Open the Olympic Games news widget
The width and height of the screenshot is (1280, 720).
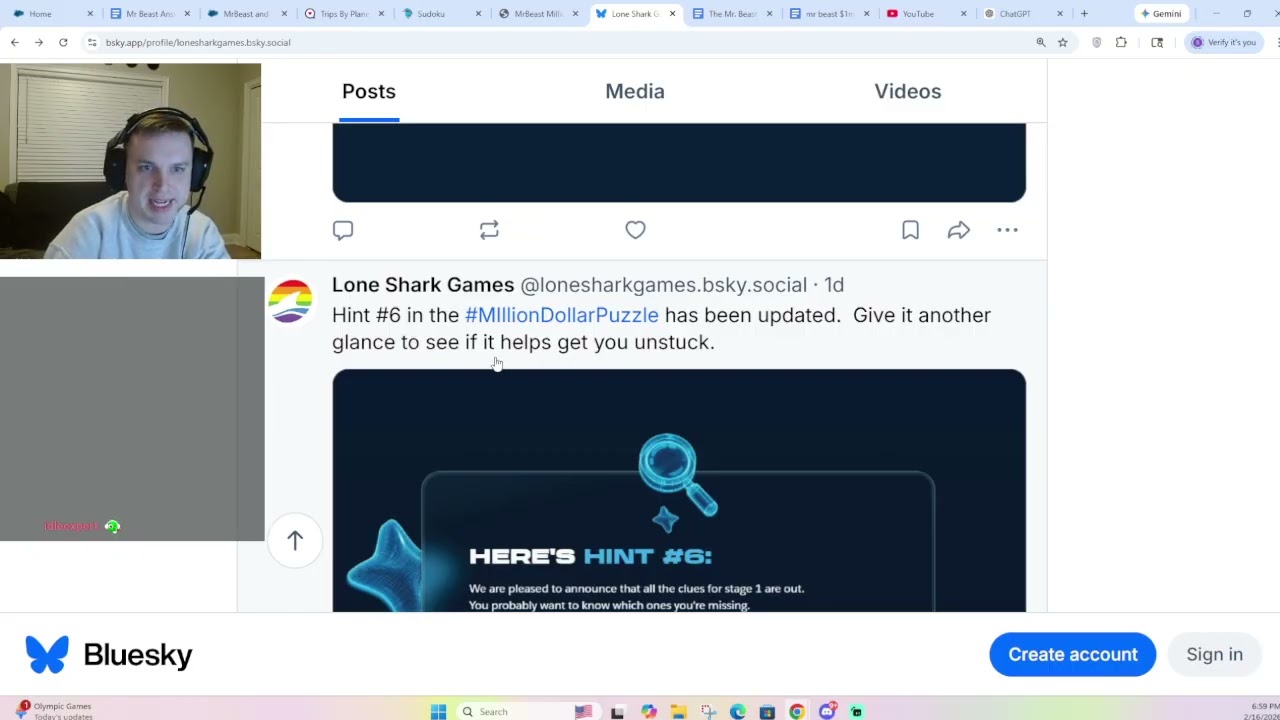coord(55,711)
